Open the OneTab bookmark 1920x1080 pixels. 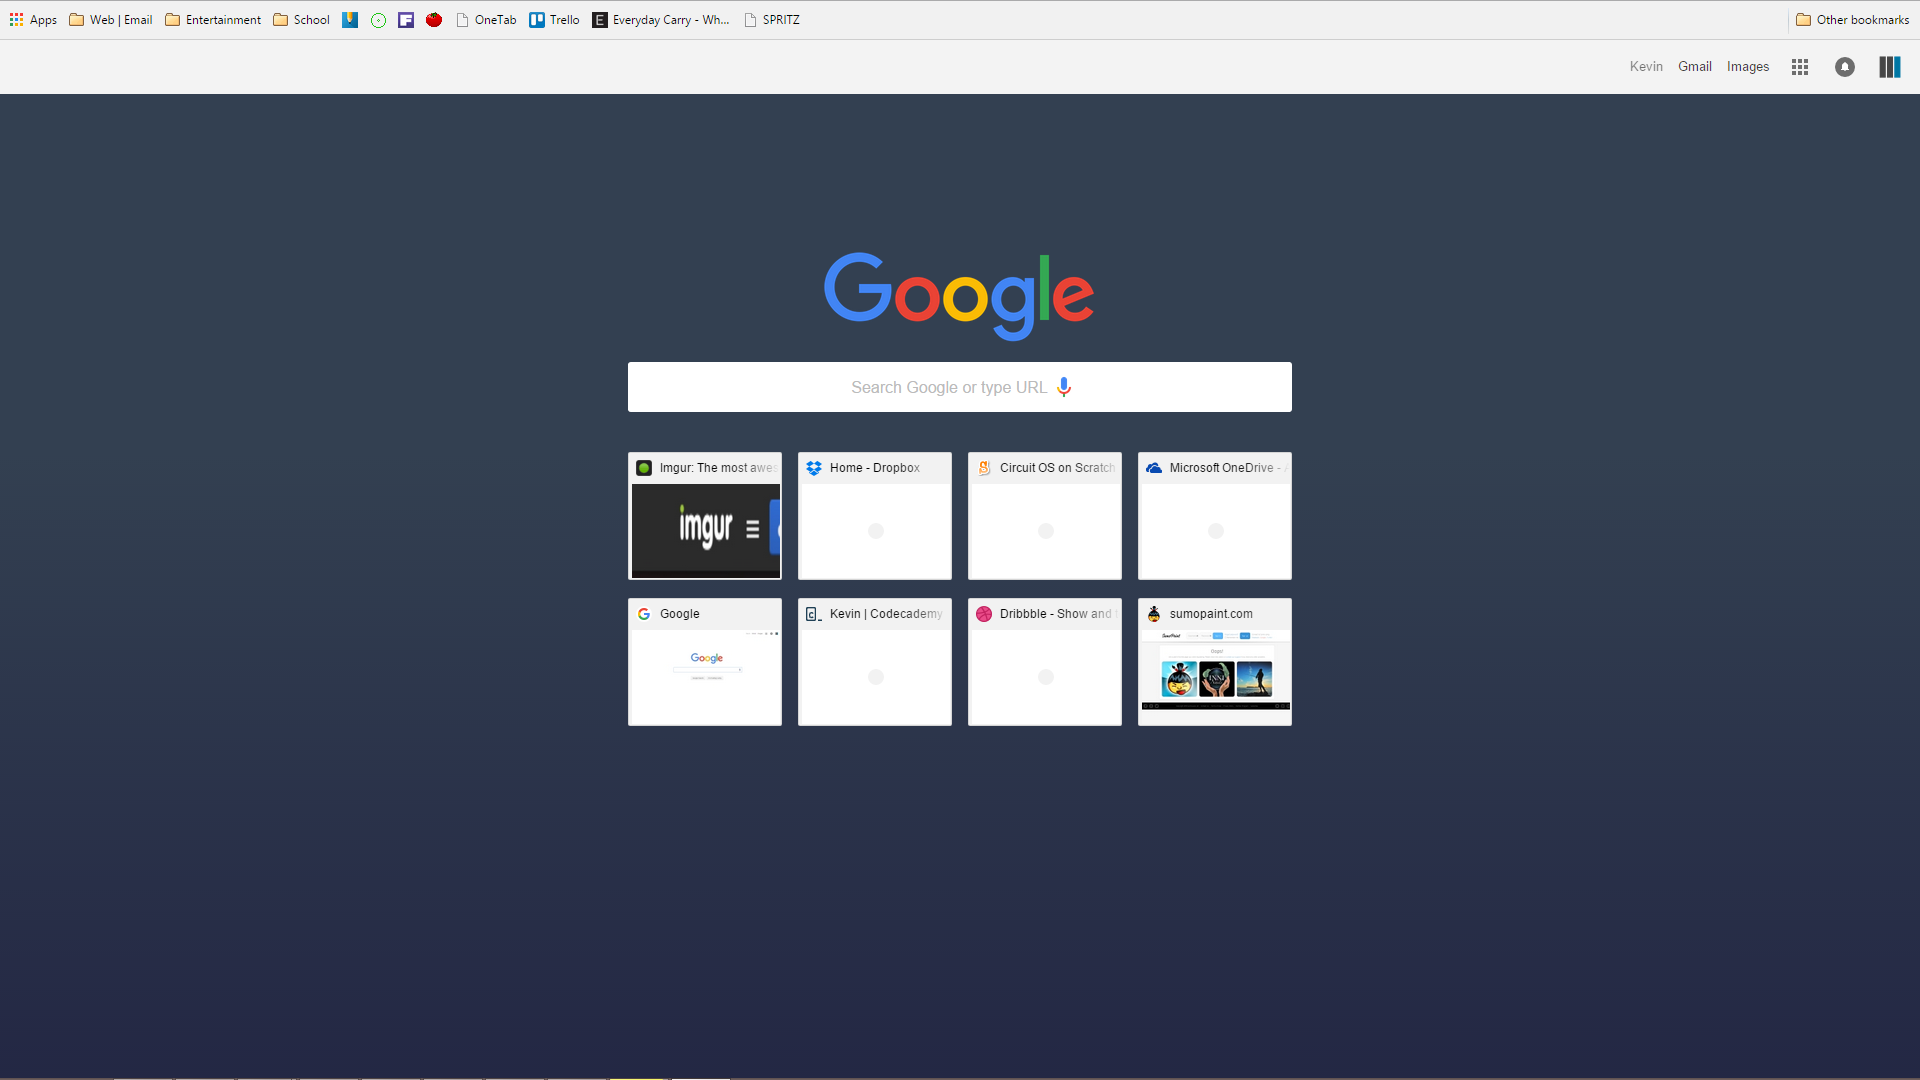coord(487,19)
